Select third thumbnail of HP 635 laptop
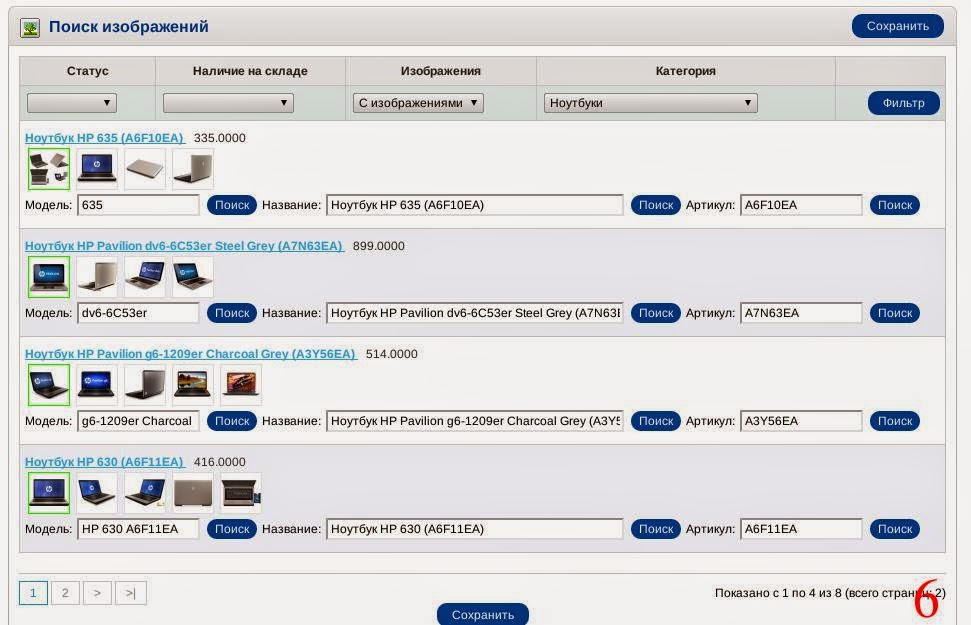971x625 pixels. tap(145, 168)
